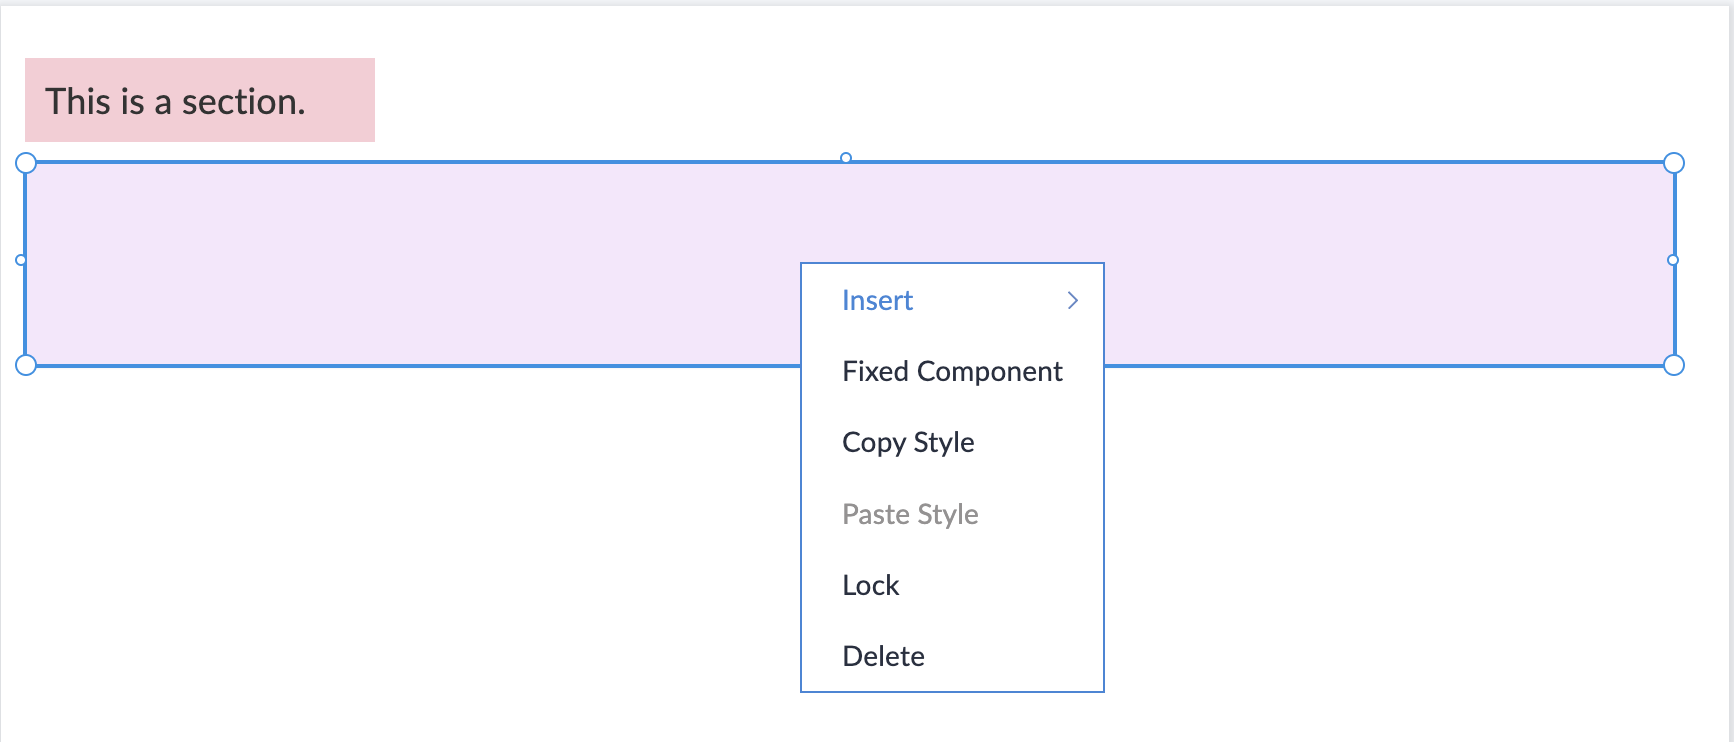Image resolution: width=1734 pixels, height=742 pixels.
Task: Click inside the selected lavender block
Action: [x=400, y=262]
